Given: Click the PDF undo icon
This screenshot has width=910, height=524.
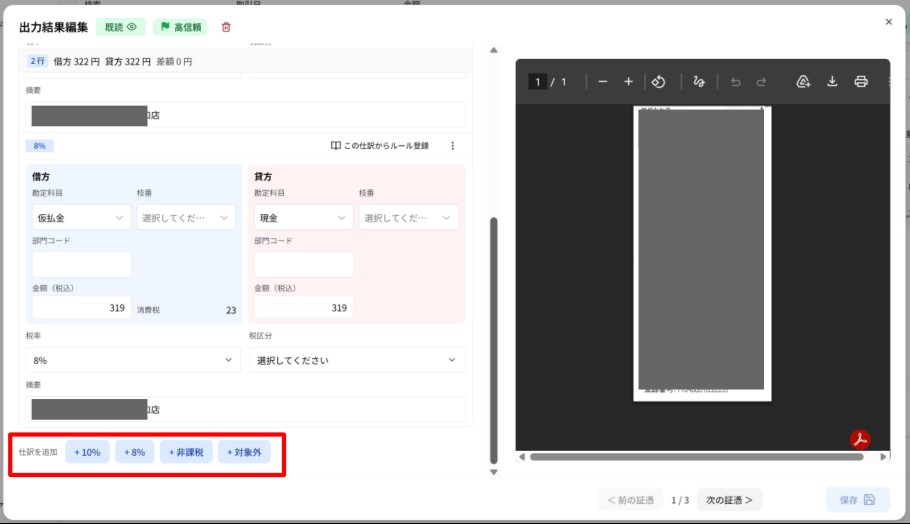Looking at the screenshot, I should coord(735,82).
